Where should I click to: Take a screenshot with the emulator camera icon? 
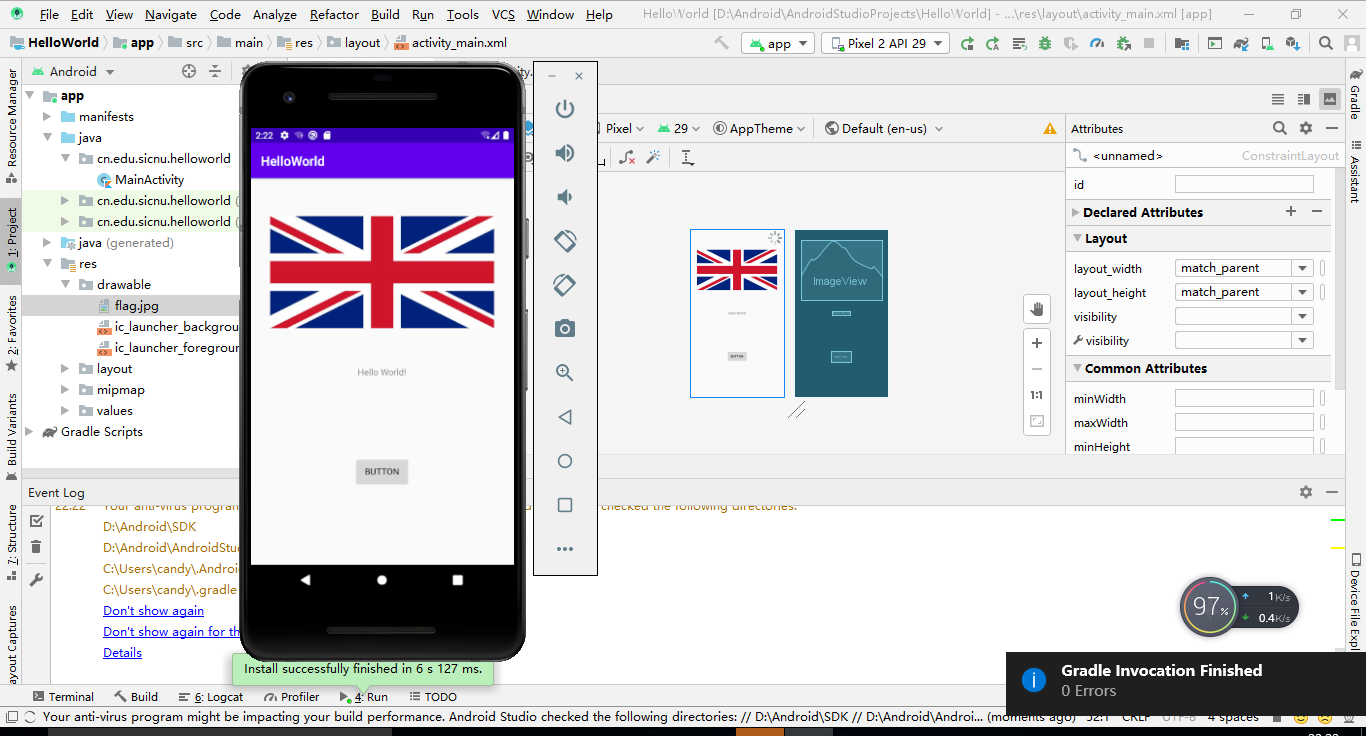[x=565, y=327]
